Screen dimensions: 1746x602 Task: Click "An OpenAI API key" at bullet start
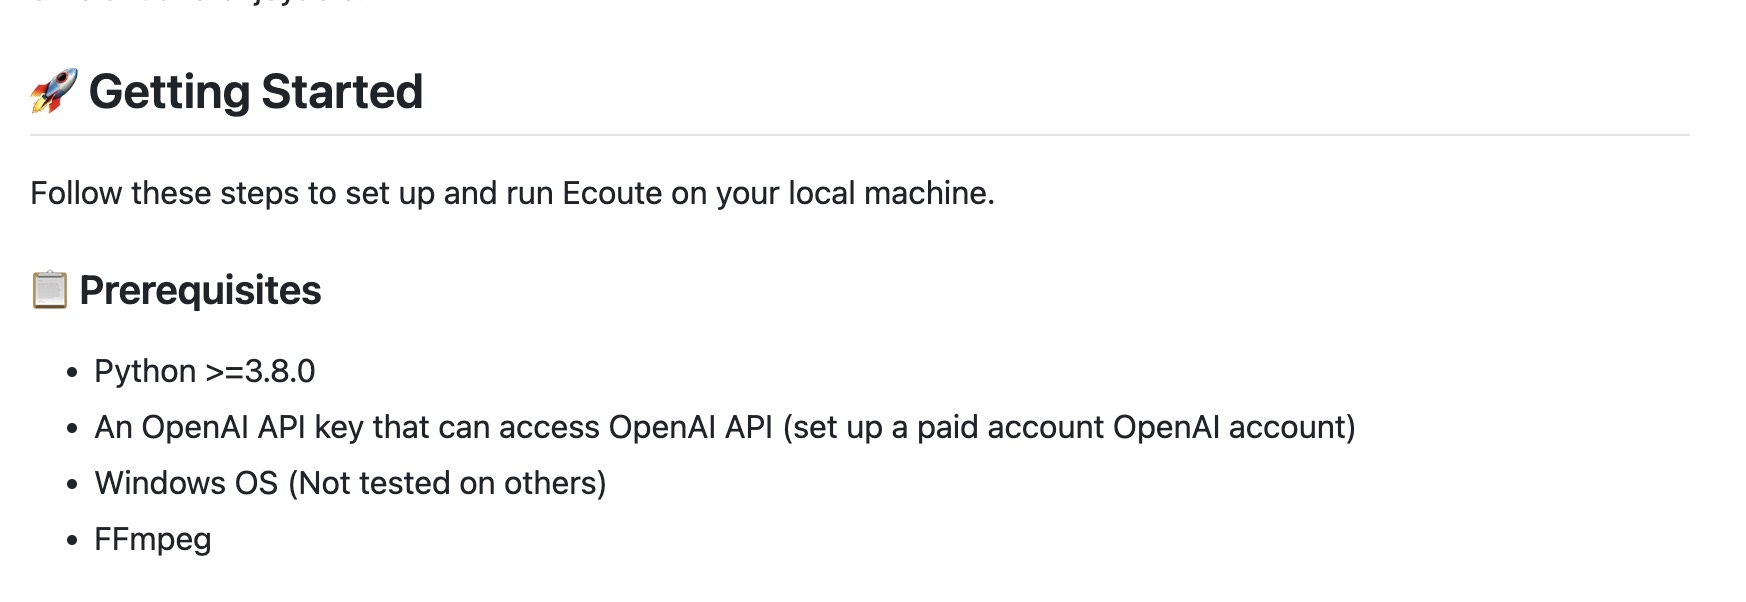click(229, 428)
